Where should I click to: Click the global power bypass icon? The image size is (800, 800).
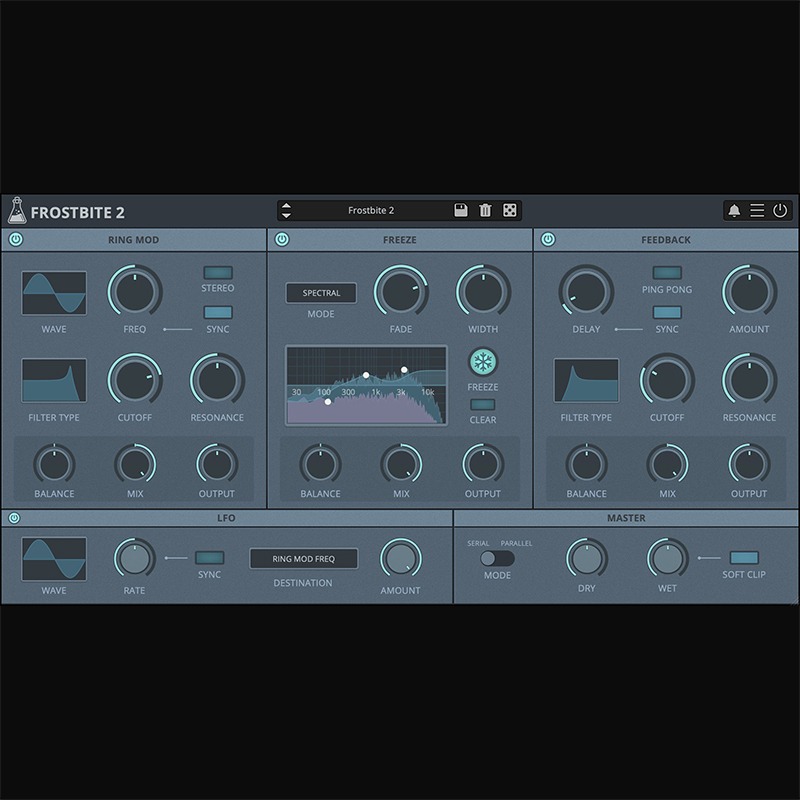click(780, 210)
